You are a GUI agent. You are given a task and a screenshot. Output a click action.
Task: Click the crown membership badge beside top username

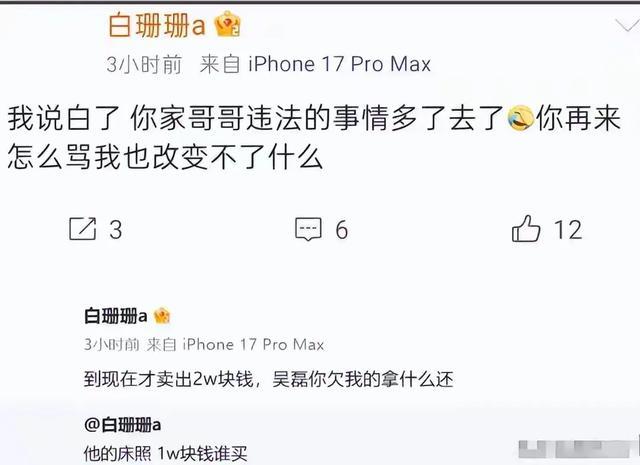228,24
